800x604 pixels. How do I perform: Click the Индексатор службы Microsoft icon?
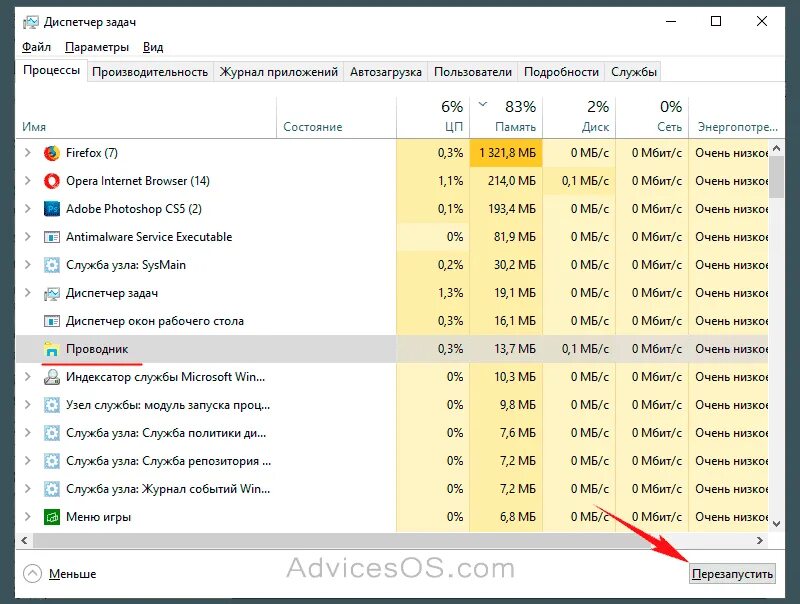(x=52, y=377)
